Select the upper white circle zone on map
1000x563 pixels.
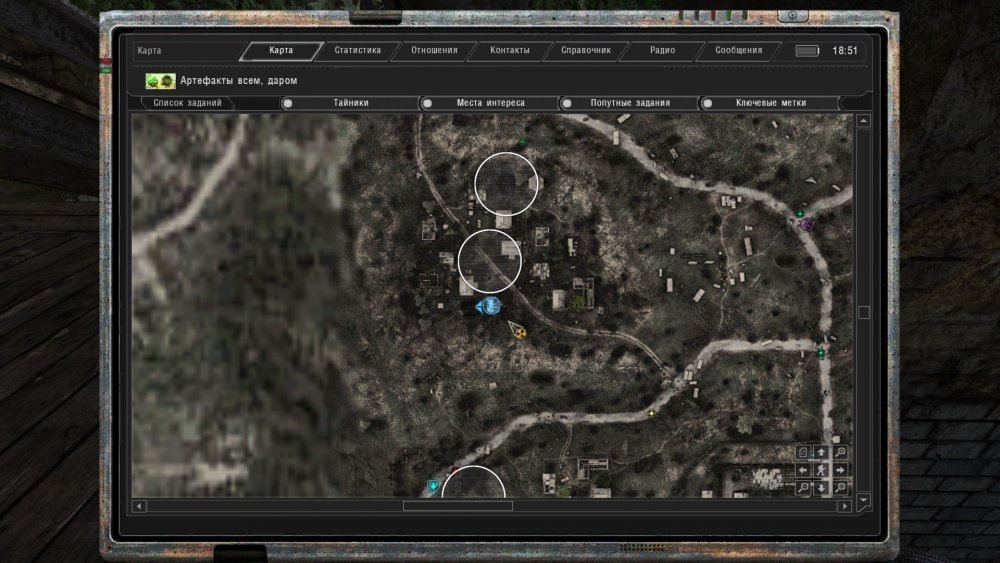[x=506, y=184]
